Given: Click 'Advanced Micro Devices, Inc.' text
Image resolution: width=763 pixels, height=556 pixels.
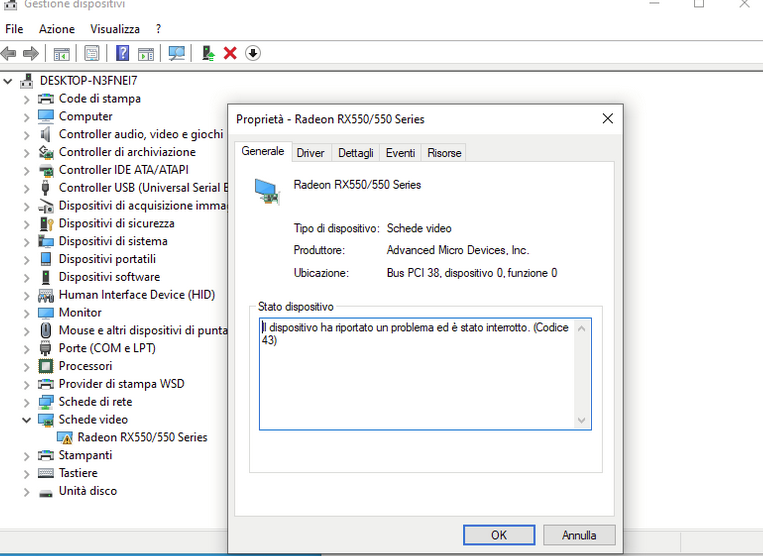Looking at the screenshot, I should pyautogui.click(x=458, y=250).
